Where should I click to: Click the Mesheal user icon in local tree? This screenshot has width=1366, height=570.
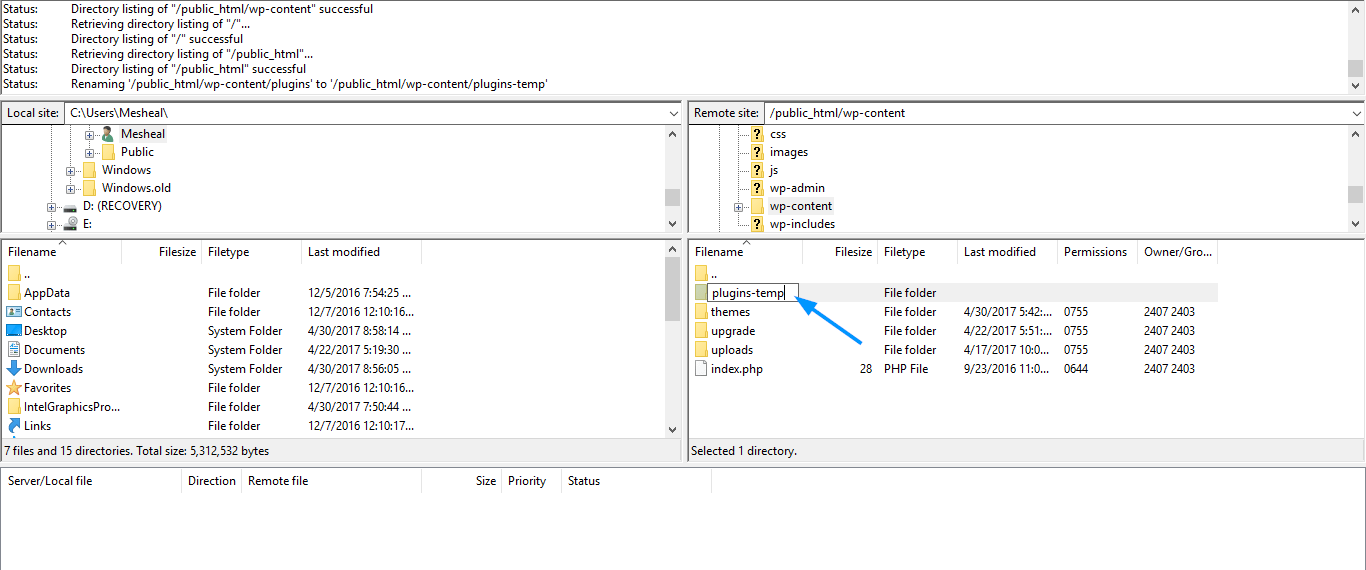[108, 134]
